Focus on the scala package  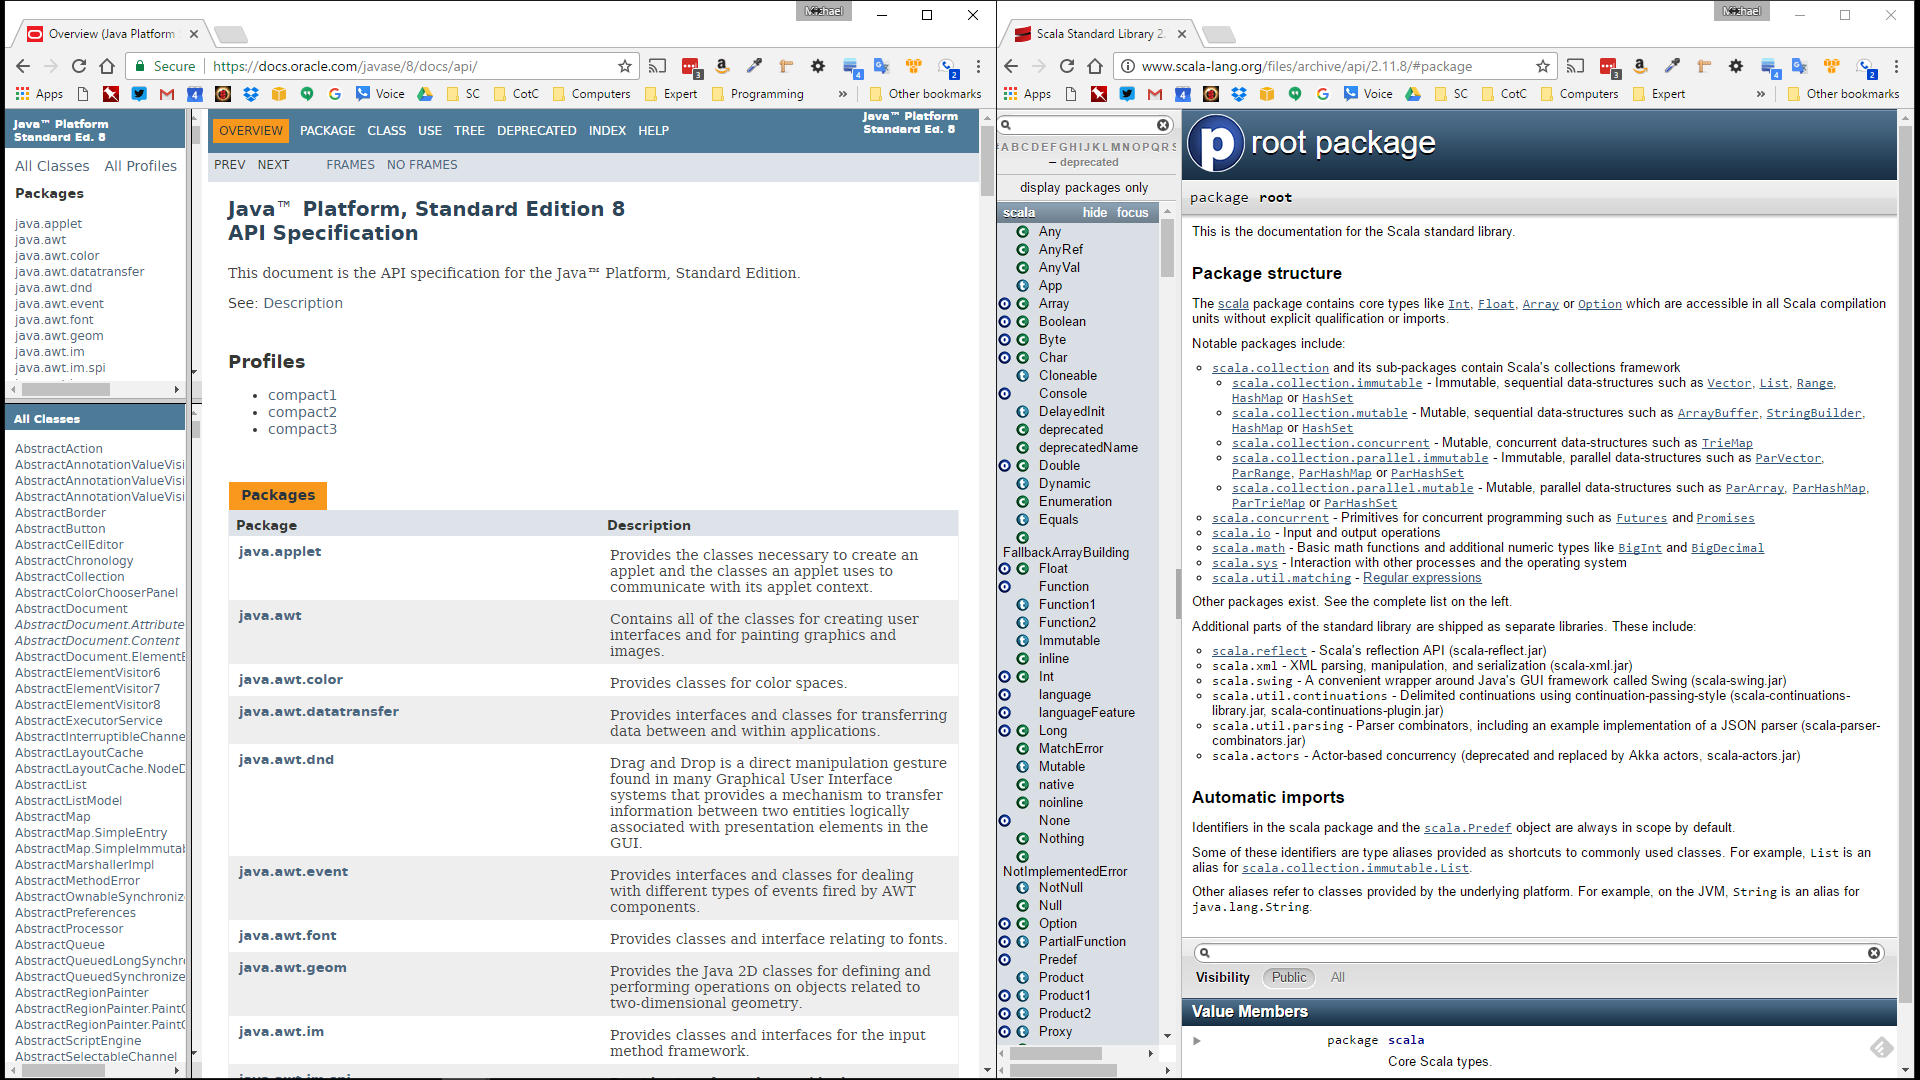tap(1132, 212)
